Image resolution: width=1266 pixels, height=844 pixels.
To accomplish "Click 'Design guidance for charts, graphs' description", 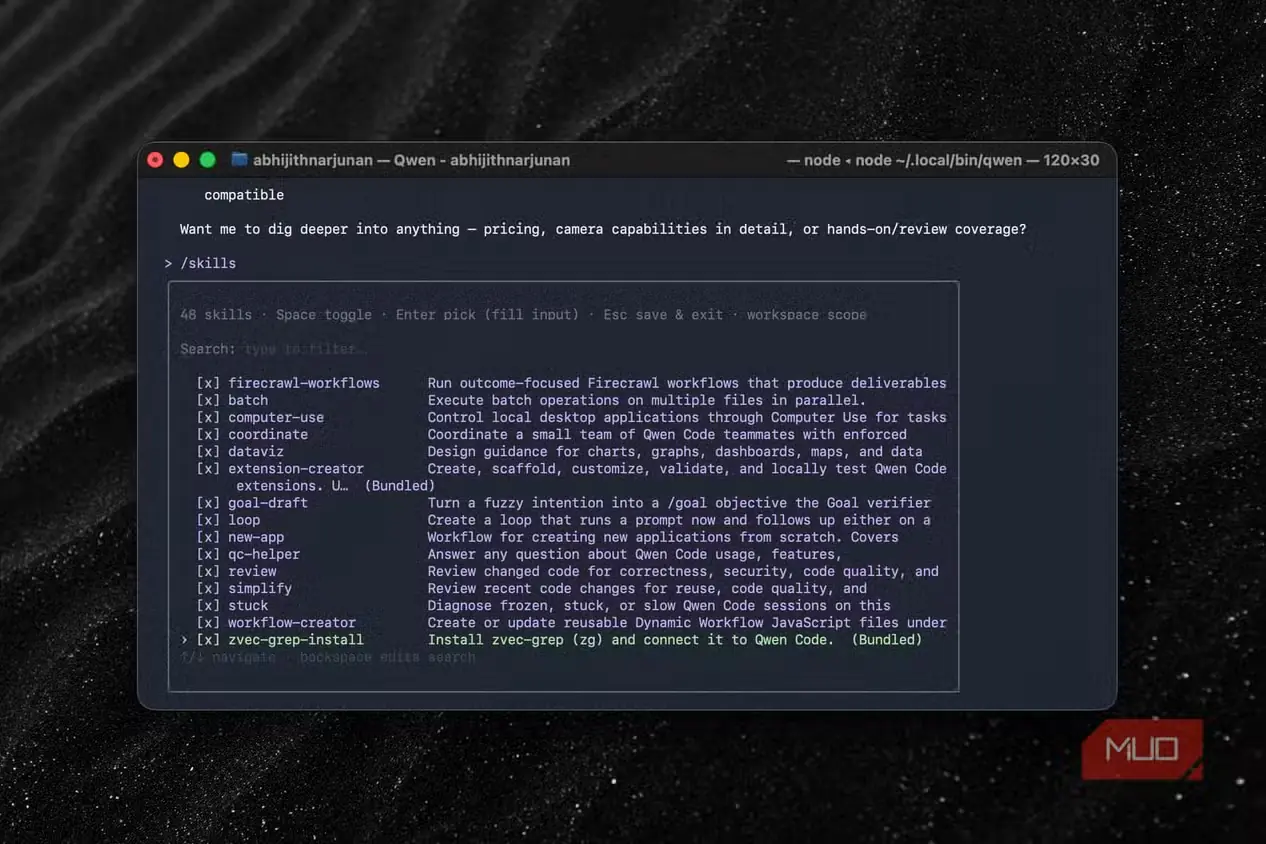I will tap(675, 451).
